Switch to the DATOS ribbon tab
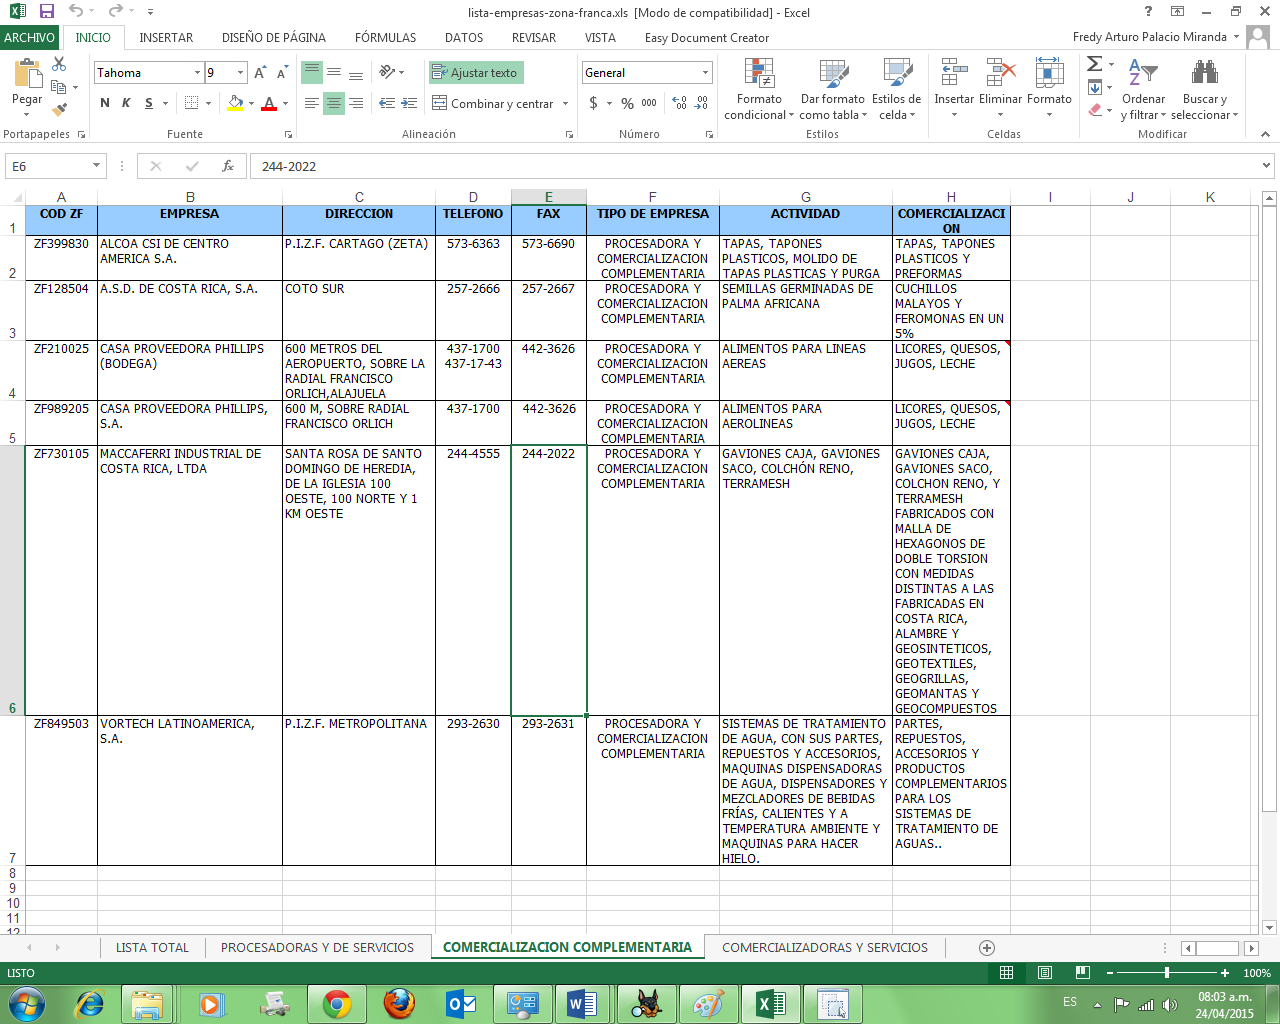Image resolution: width=1280 pixels, height=1024 pixels. click(x=464, y=37)
